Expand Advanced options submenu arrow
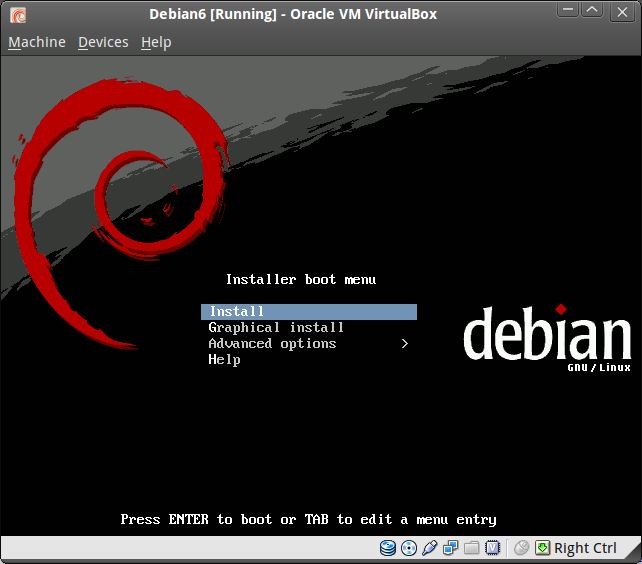This screenshot has width=642, height=564. pyautogui.click(x=405, y=344)
